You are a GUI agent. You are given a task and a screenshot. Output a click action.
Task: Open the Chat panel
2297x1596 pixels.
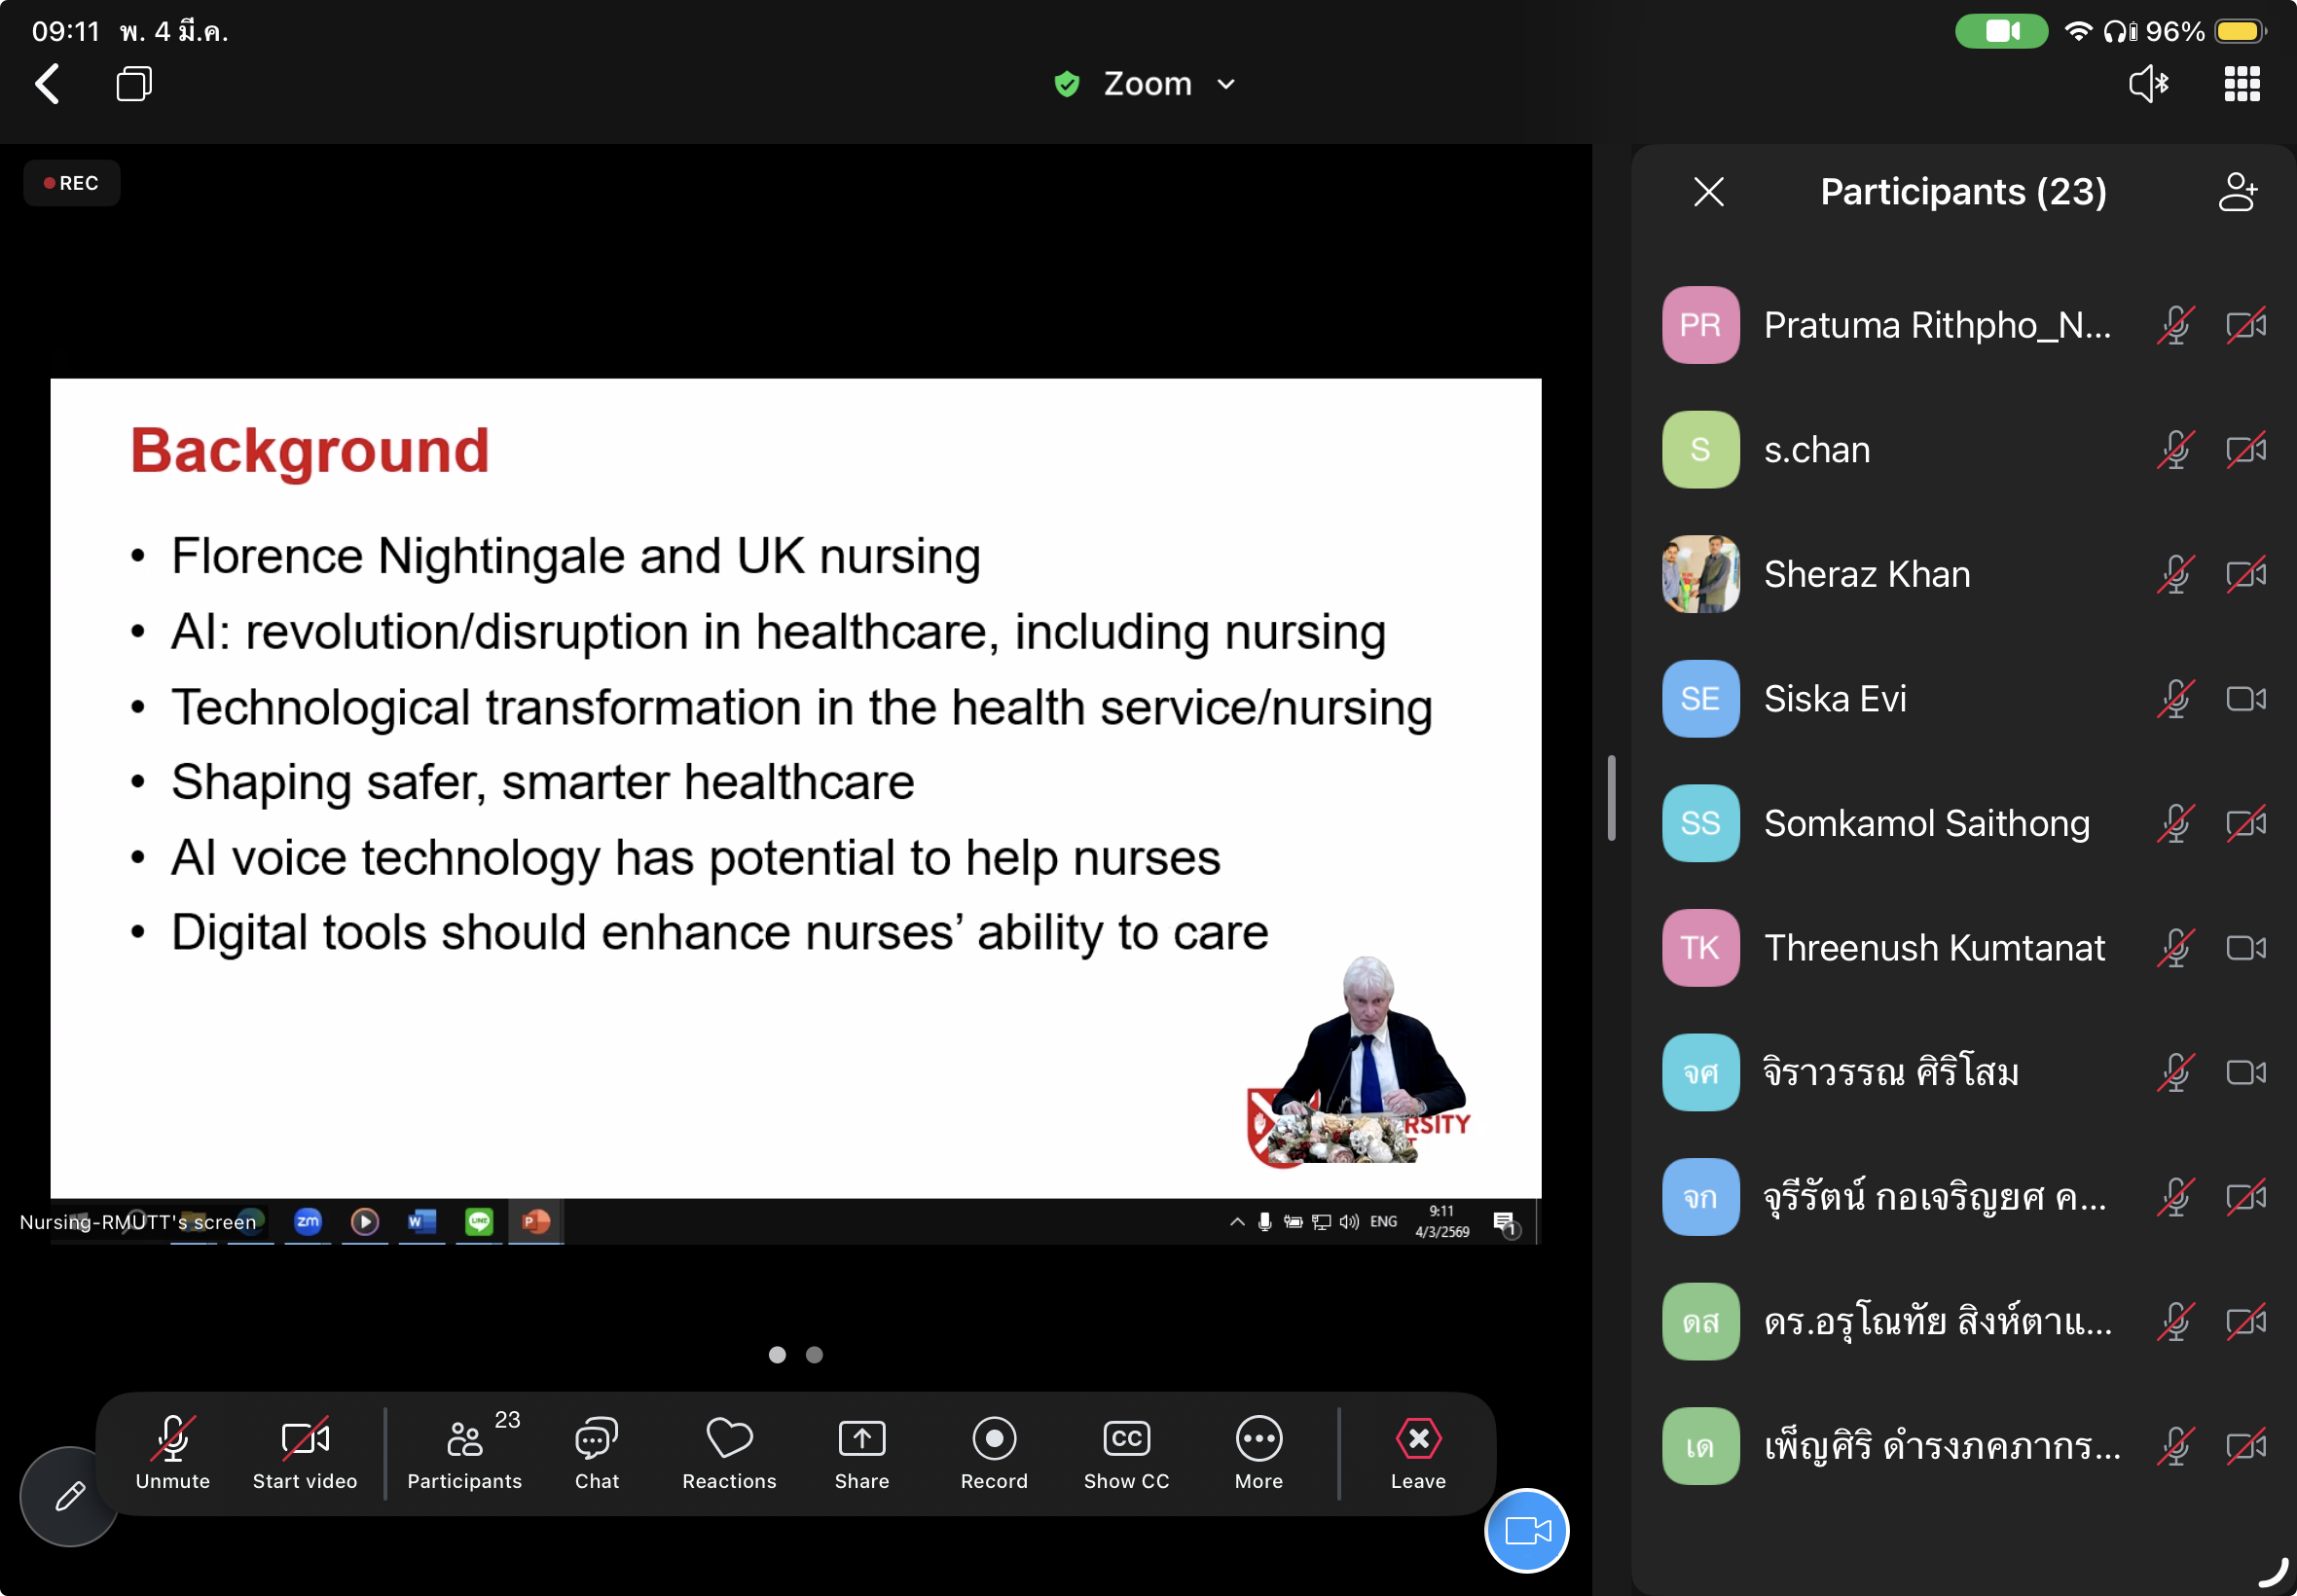click(596, 1452)
